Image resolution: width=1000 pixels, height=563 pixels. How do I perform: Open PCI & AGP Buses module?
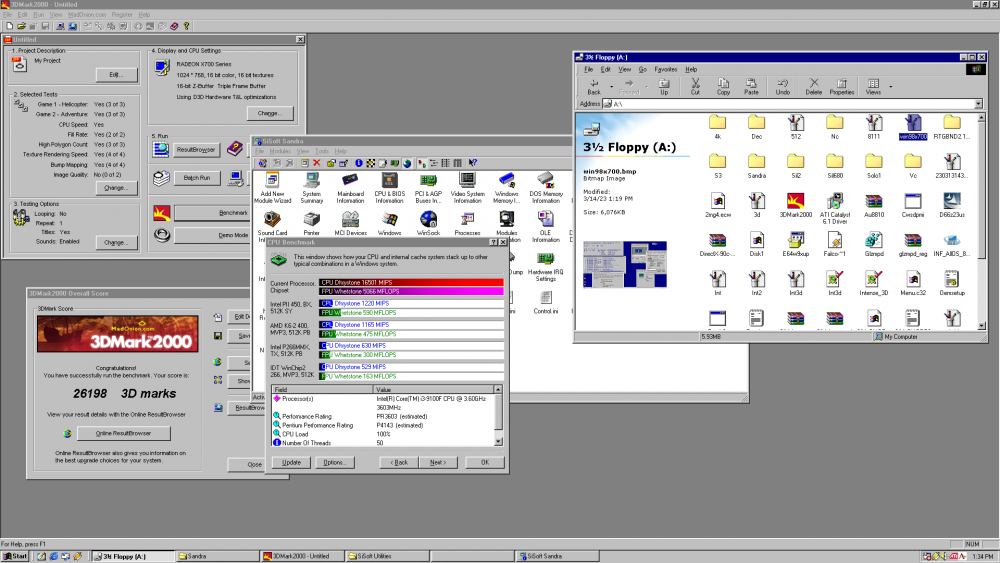pyautogui.click(x=428, y=188)
